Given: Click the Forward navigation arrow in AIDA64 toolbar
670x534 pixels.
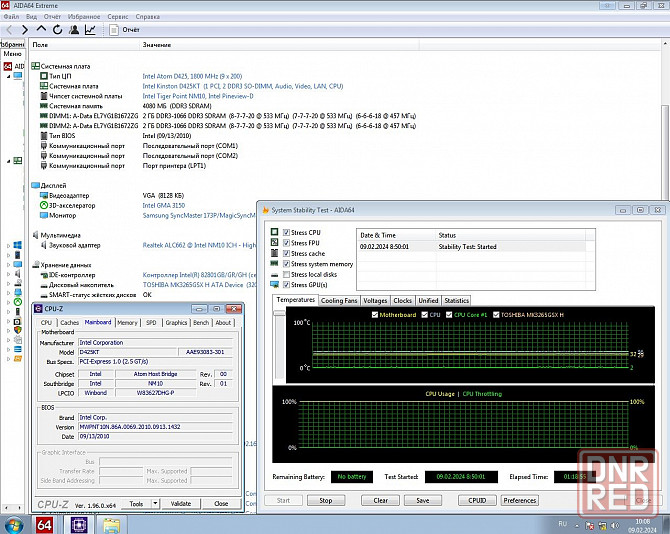Looking at the screenshot, I should pos(25,30).
